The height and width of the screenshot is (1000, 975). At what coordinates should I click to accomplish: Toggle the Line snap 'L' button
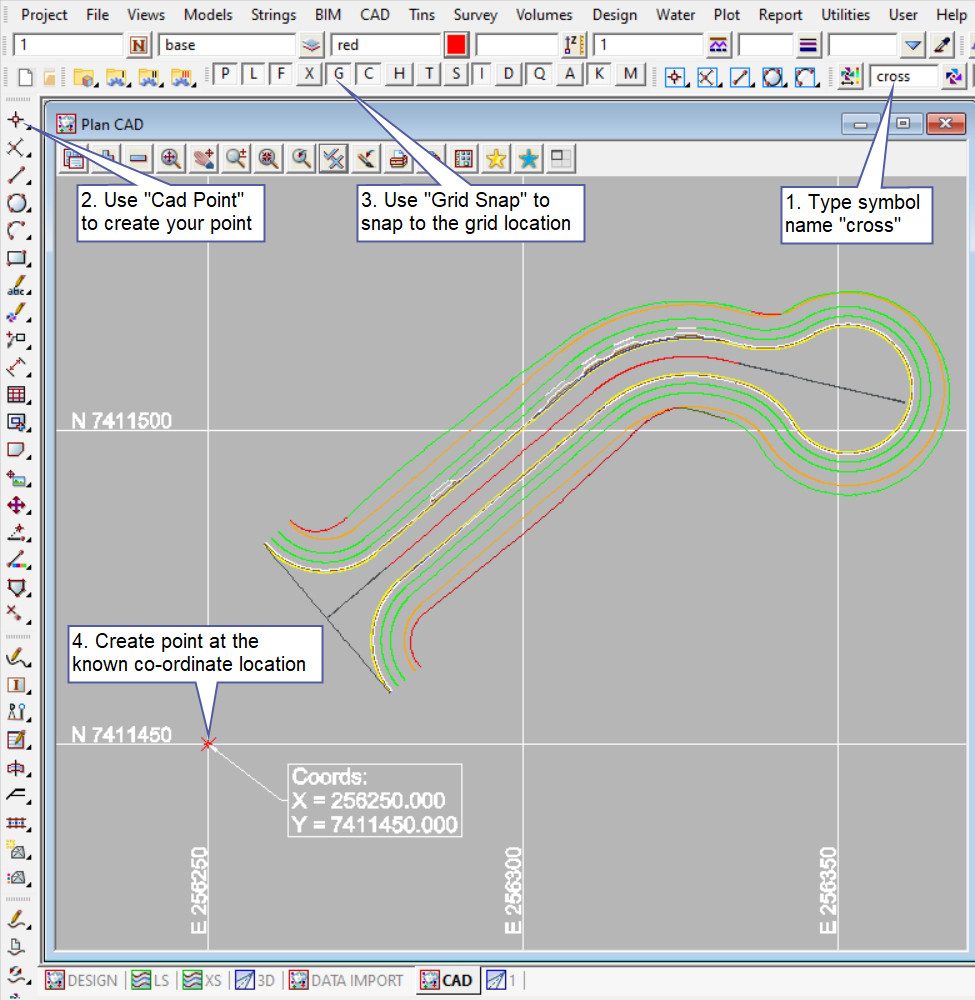click(x=254, y=75)
